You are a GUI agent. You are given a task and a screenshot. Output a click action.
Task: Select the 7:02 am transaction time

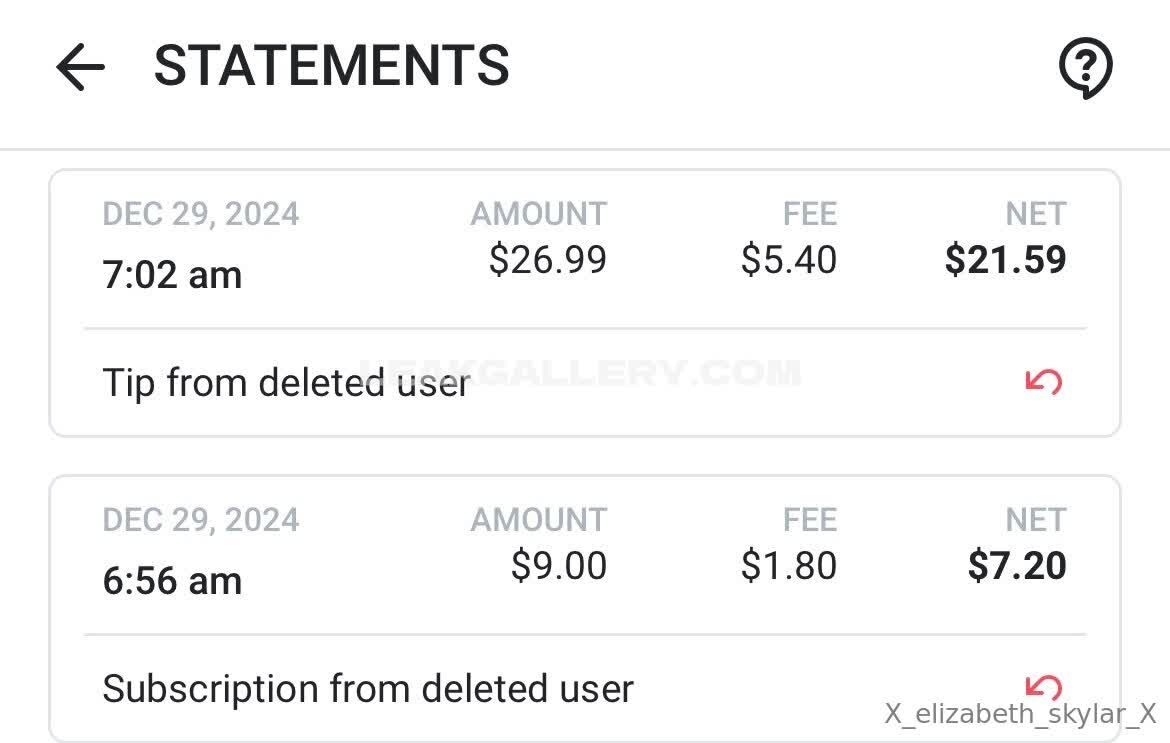(172, 275)
